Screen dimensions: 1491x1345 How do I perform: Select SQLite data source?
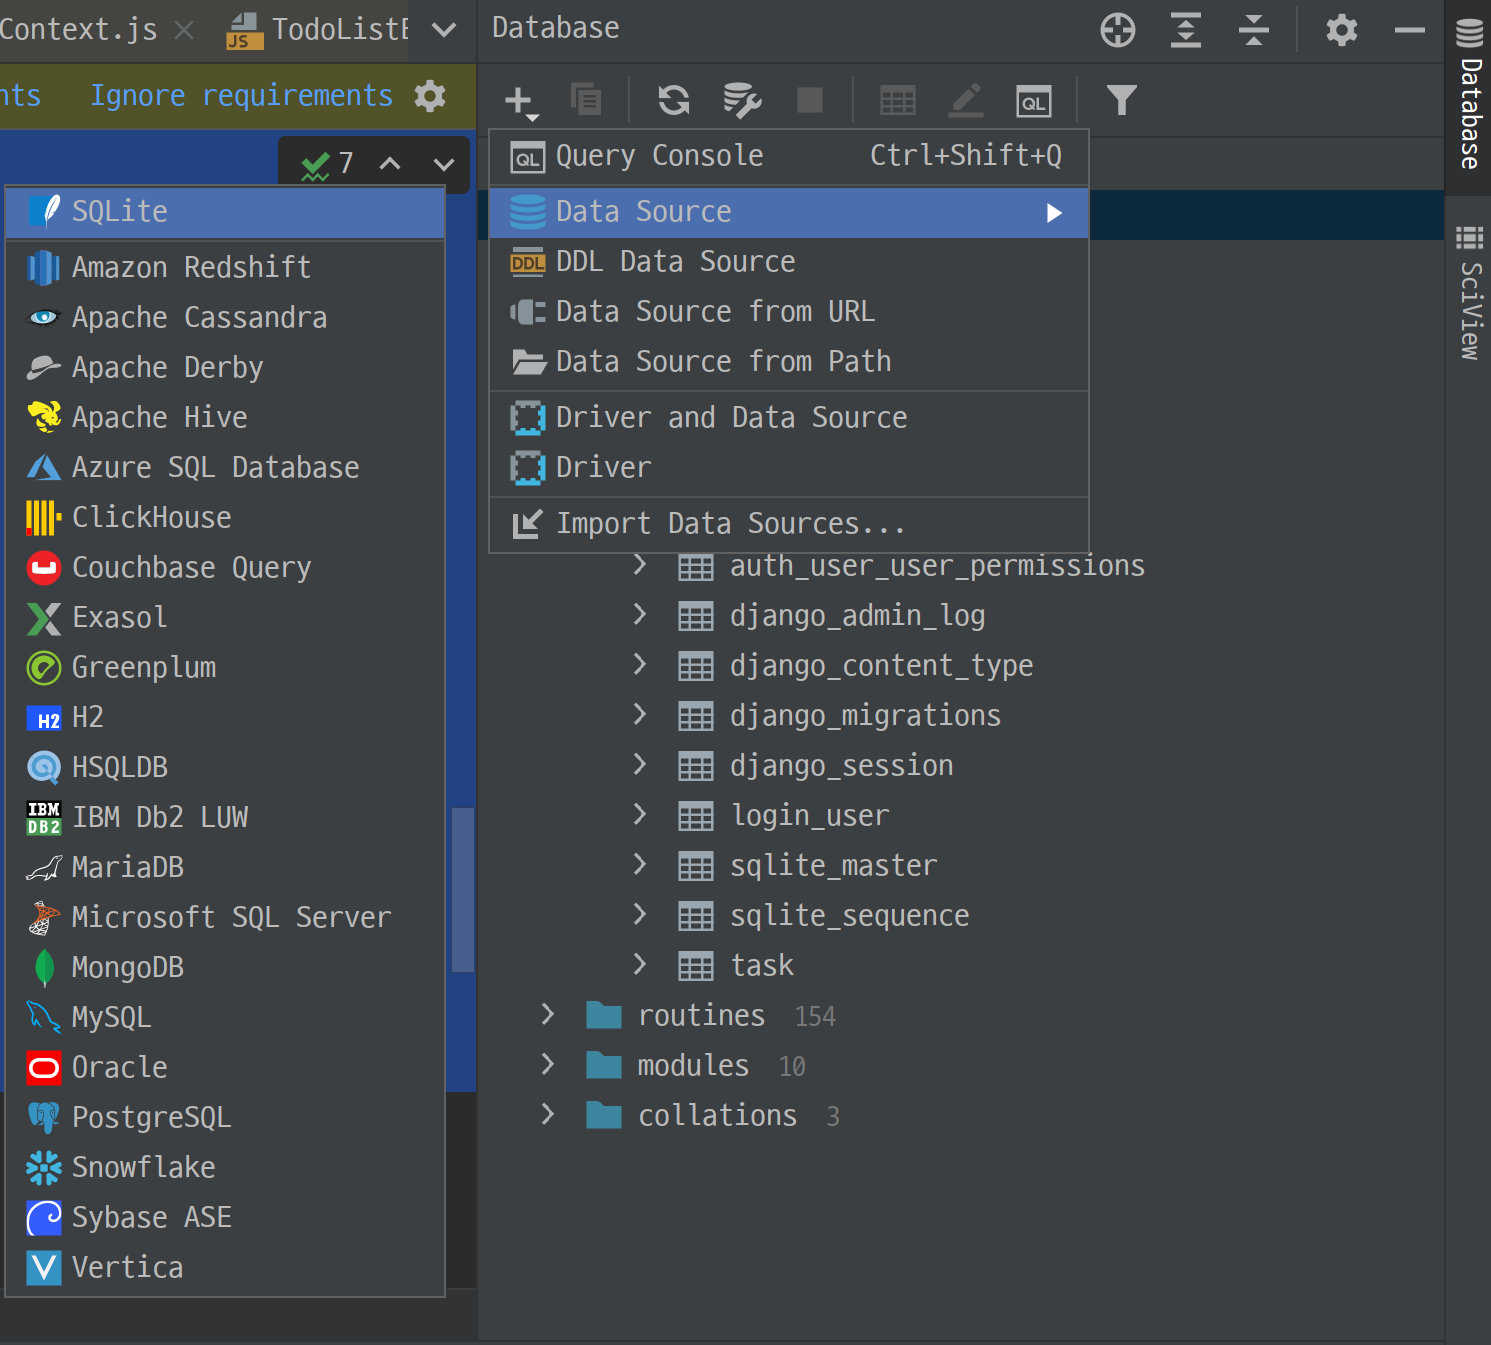(x=225, y=212)
